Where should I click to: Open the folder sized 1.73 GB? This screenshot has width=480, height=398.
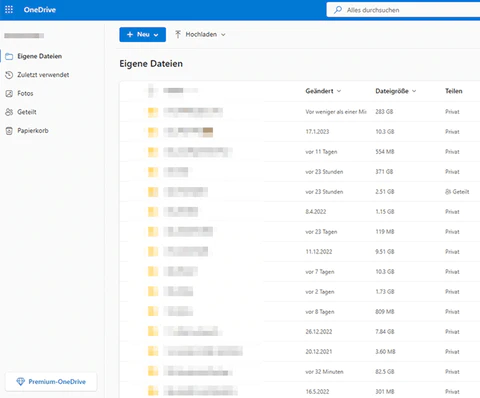178,292
